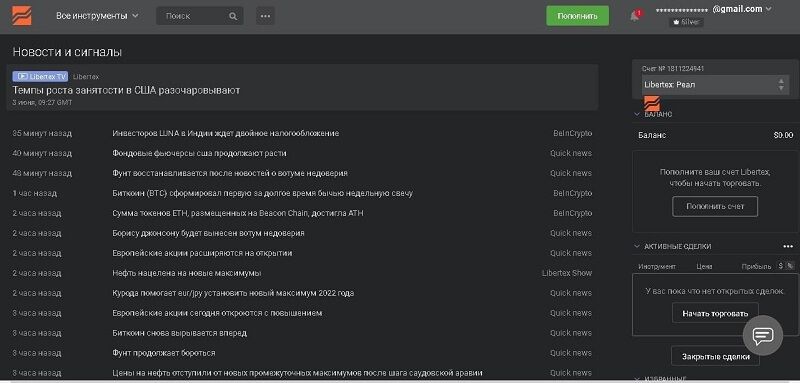
Task: Click the Счет № 1811224941 label
Action: pyautogui.click(x=673, y=68)
